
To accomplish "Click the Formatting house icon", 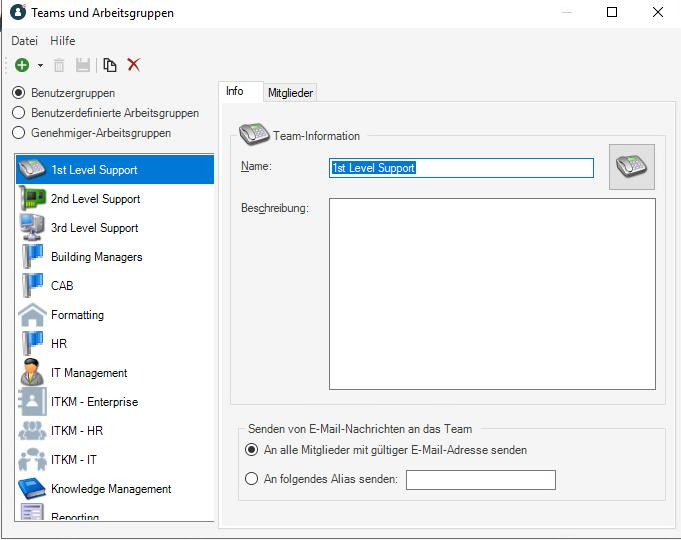I will tap(32, 315).
